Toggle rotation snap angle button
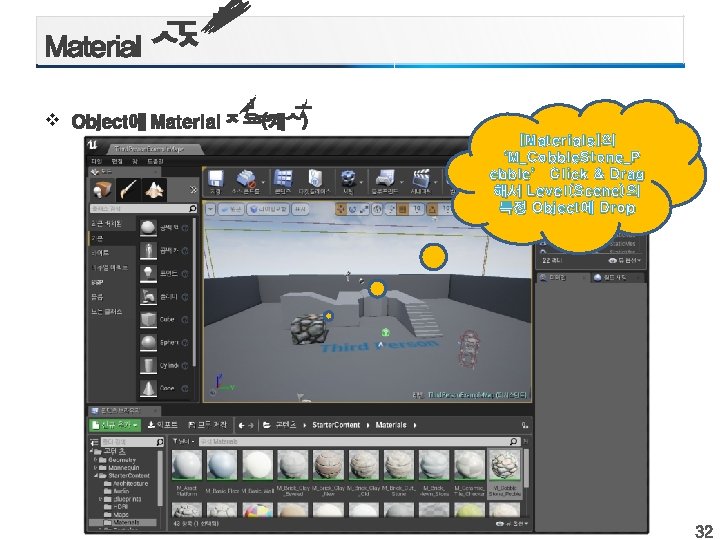 pos(432,209)
